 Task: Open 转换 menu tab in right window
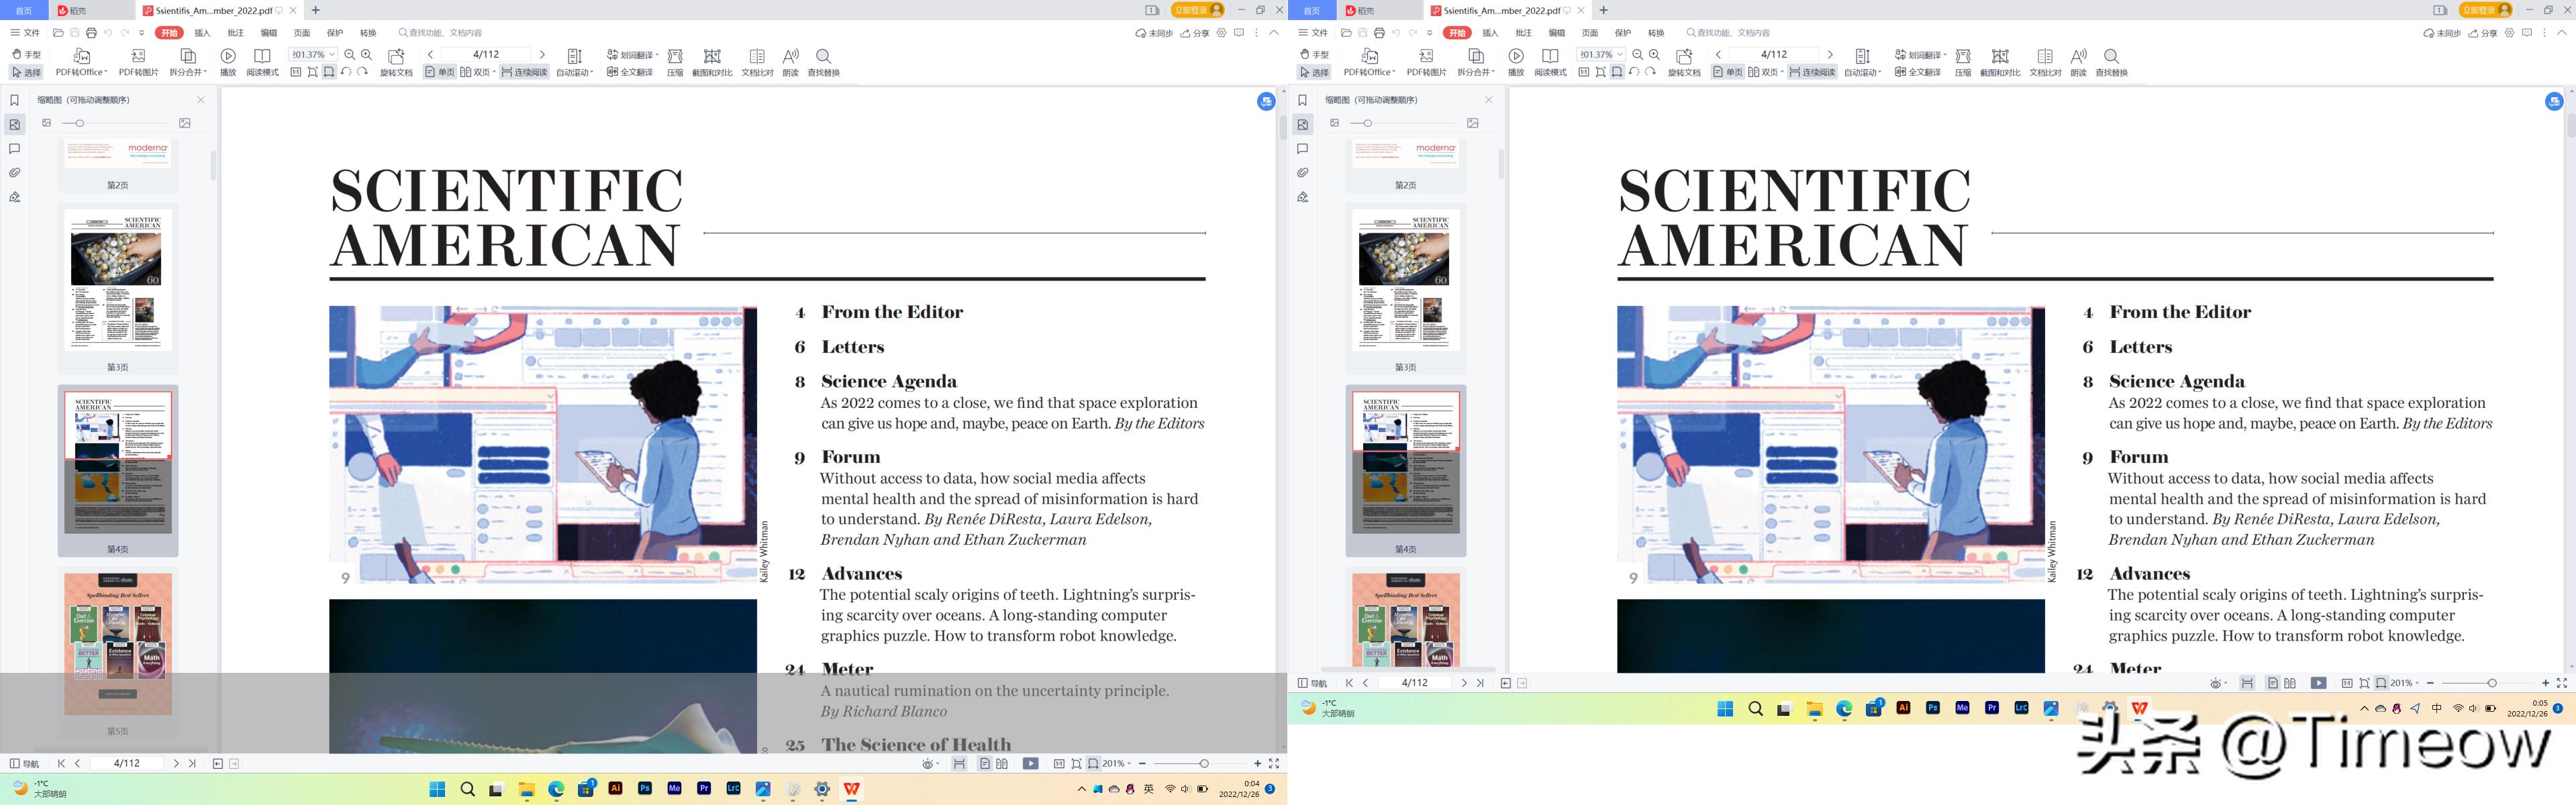[x=1656, y=33]
